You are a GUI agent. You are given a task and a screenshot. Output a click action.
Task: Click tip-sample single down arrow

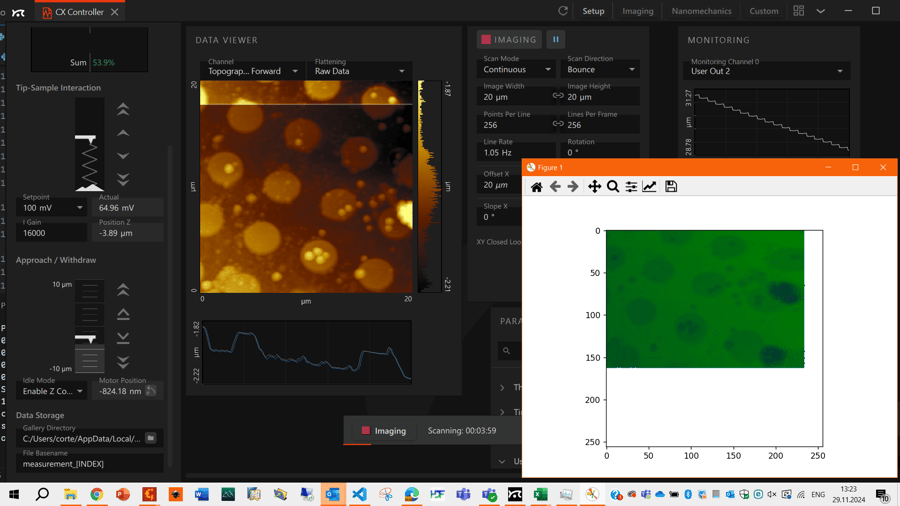tap(123, 156)
